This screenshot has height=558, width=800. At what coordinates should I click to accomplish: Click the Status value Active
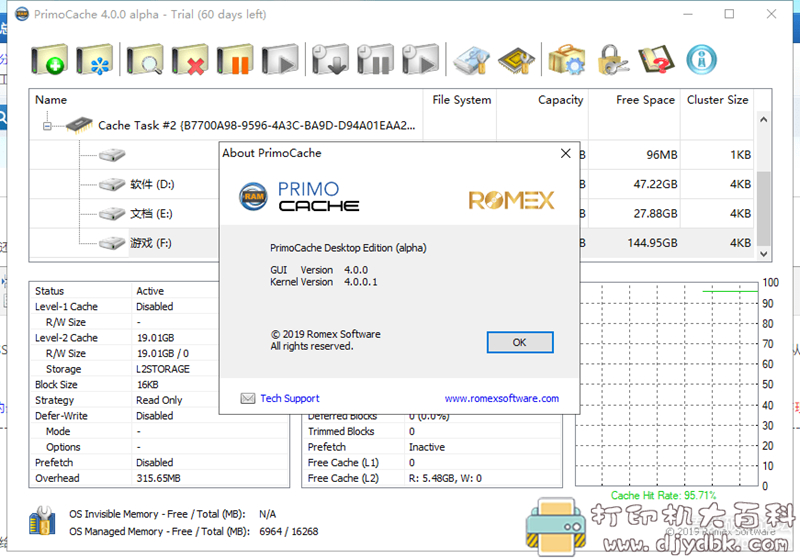pyautogui.click(x=150, y=291)
